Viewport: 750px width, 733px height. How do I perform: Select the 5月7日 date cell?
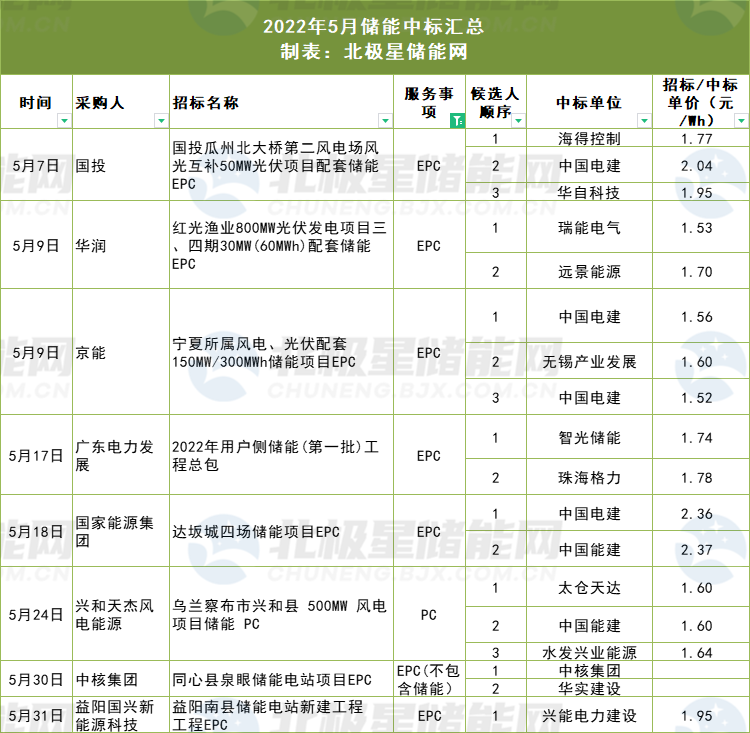[35, 165]
